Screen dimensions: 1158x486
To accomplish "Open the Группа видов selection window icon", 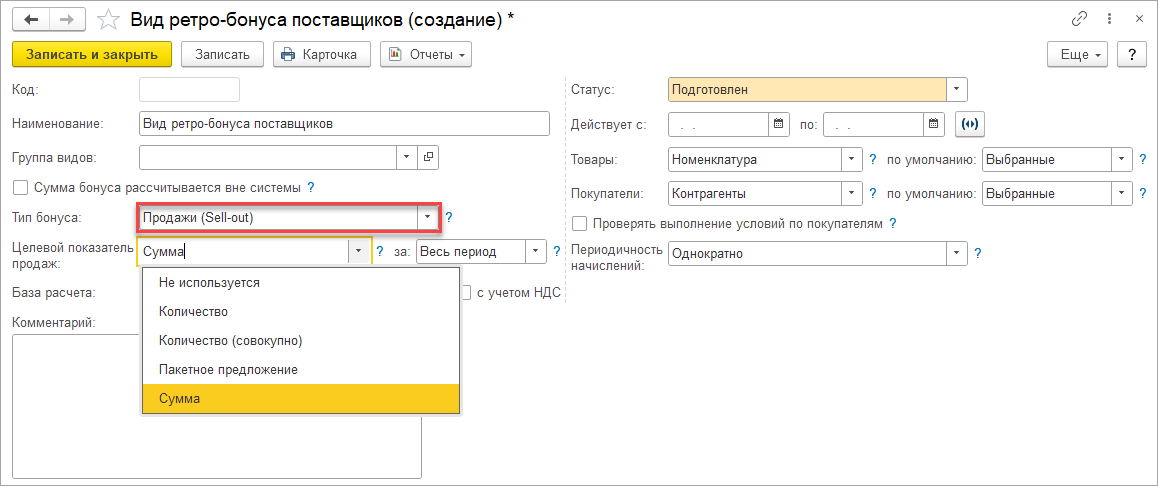I will [x=428, y=157].
